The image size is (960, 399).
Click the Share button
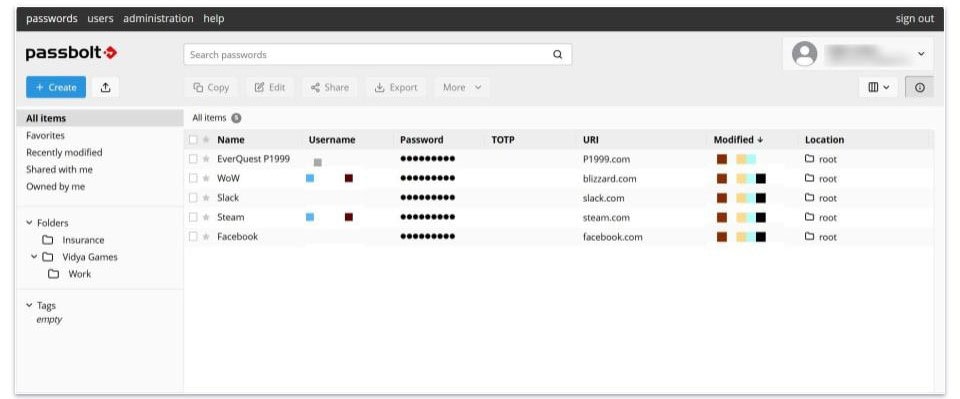(330, 88)
